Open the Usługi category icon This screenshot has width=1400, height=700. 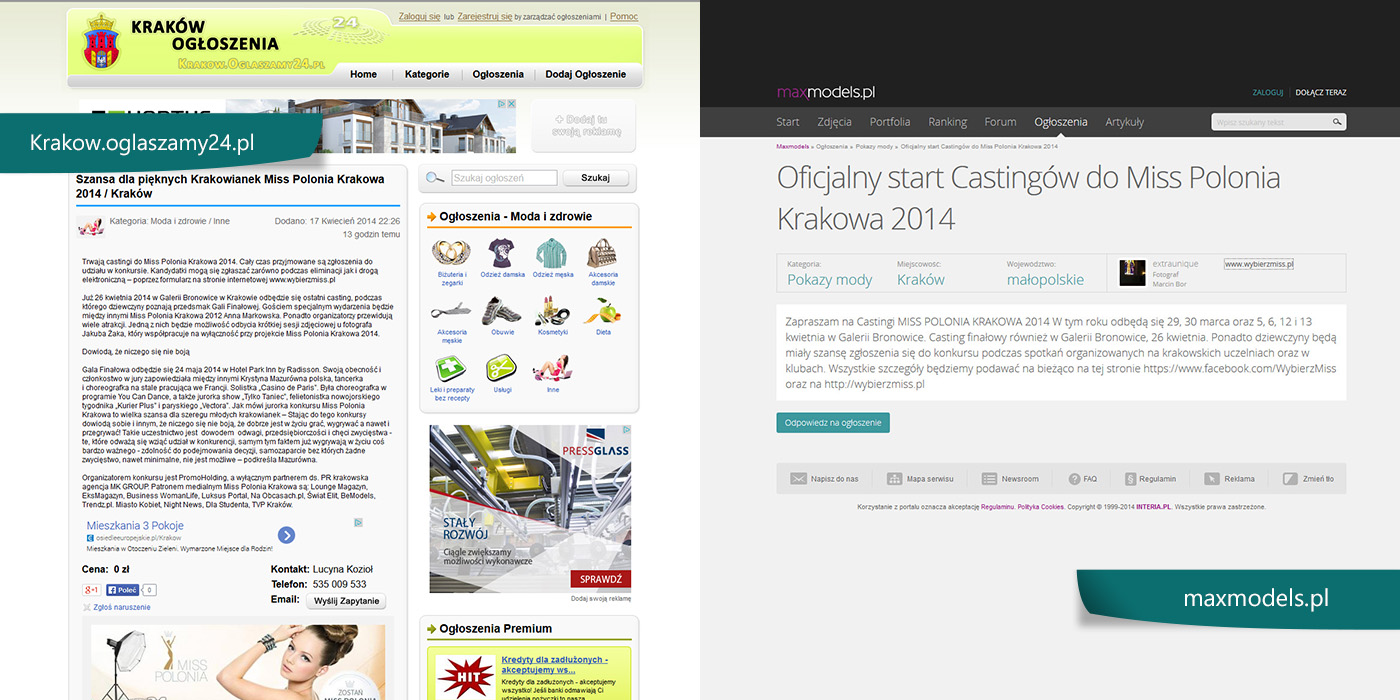[502, 369]
